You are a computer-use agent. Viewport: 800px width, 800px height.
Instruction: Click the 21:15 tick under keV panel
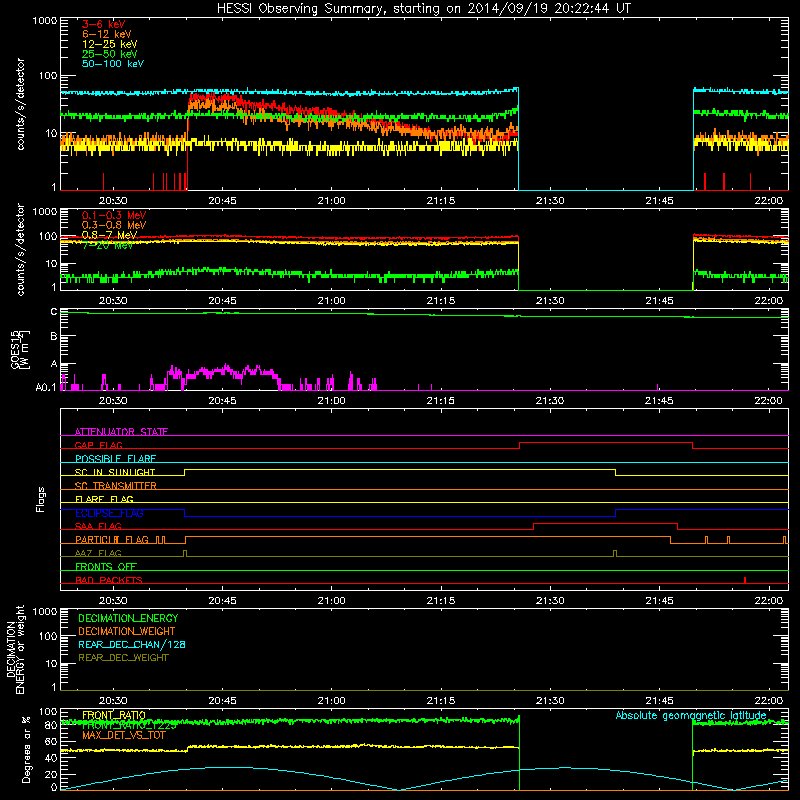pyautogui.click(x=441, y=201)
